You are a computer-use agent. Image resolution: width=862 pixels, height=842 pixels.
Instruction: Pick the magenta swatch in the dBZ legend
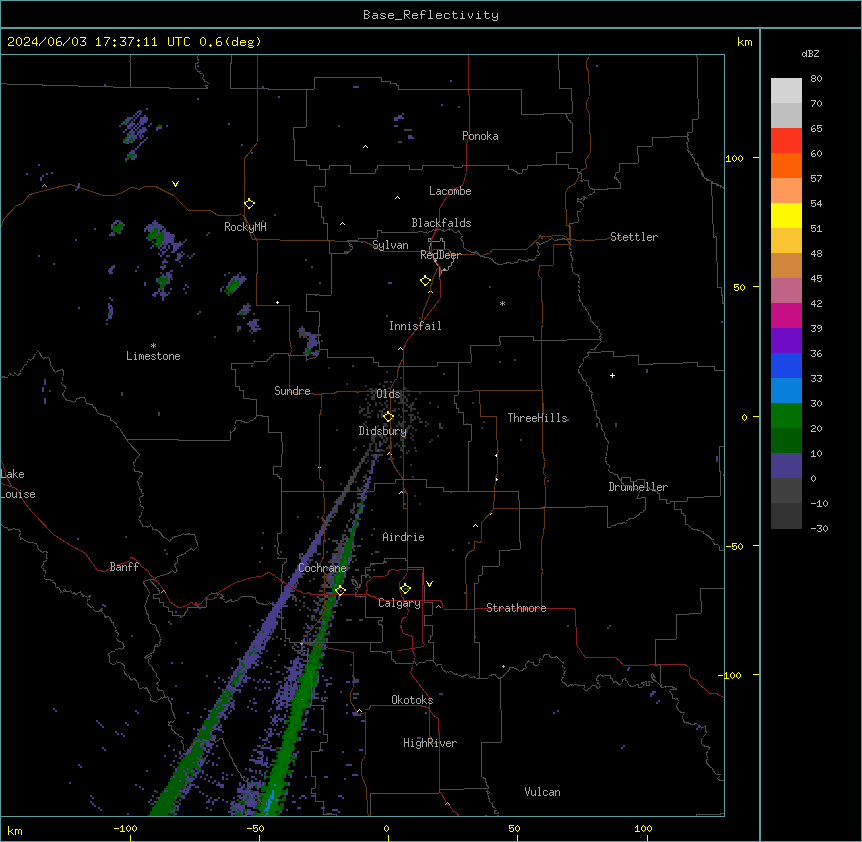tap(786, 315)
